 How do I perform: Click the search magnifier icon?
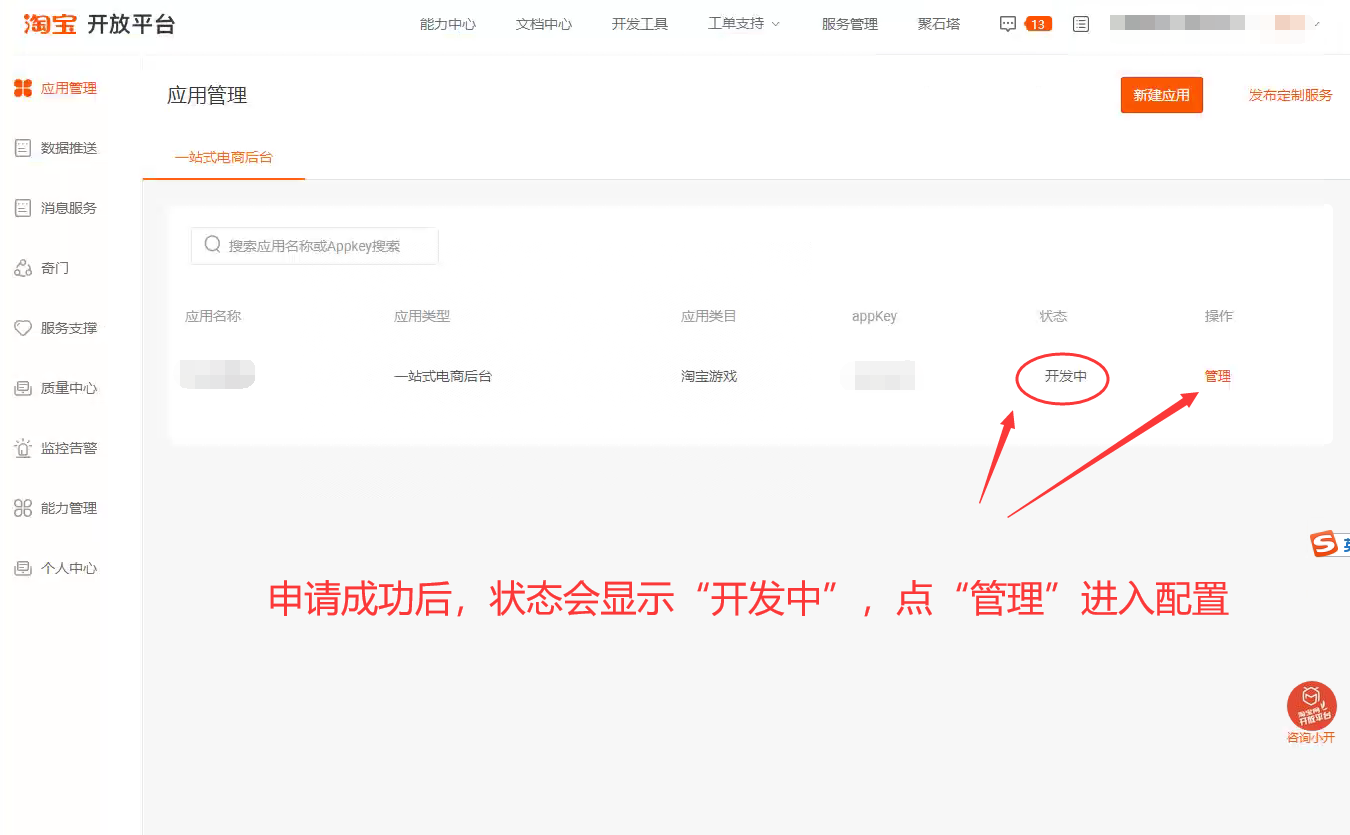(x=212, y=245)
